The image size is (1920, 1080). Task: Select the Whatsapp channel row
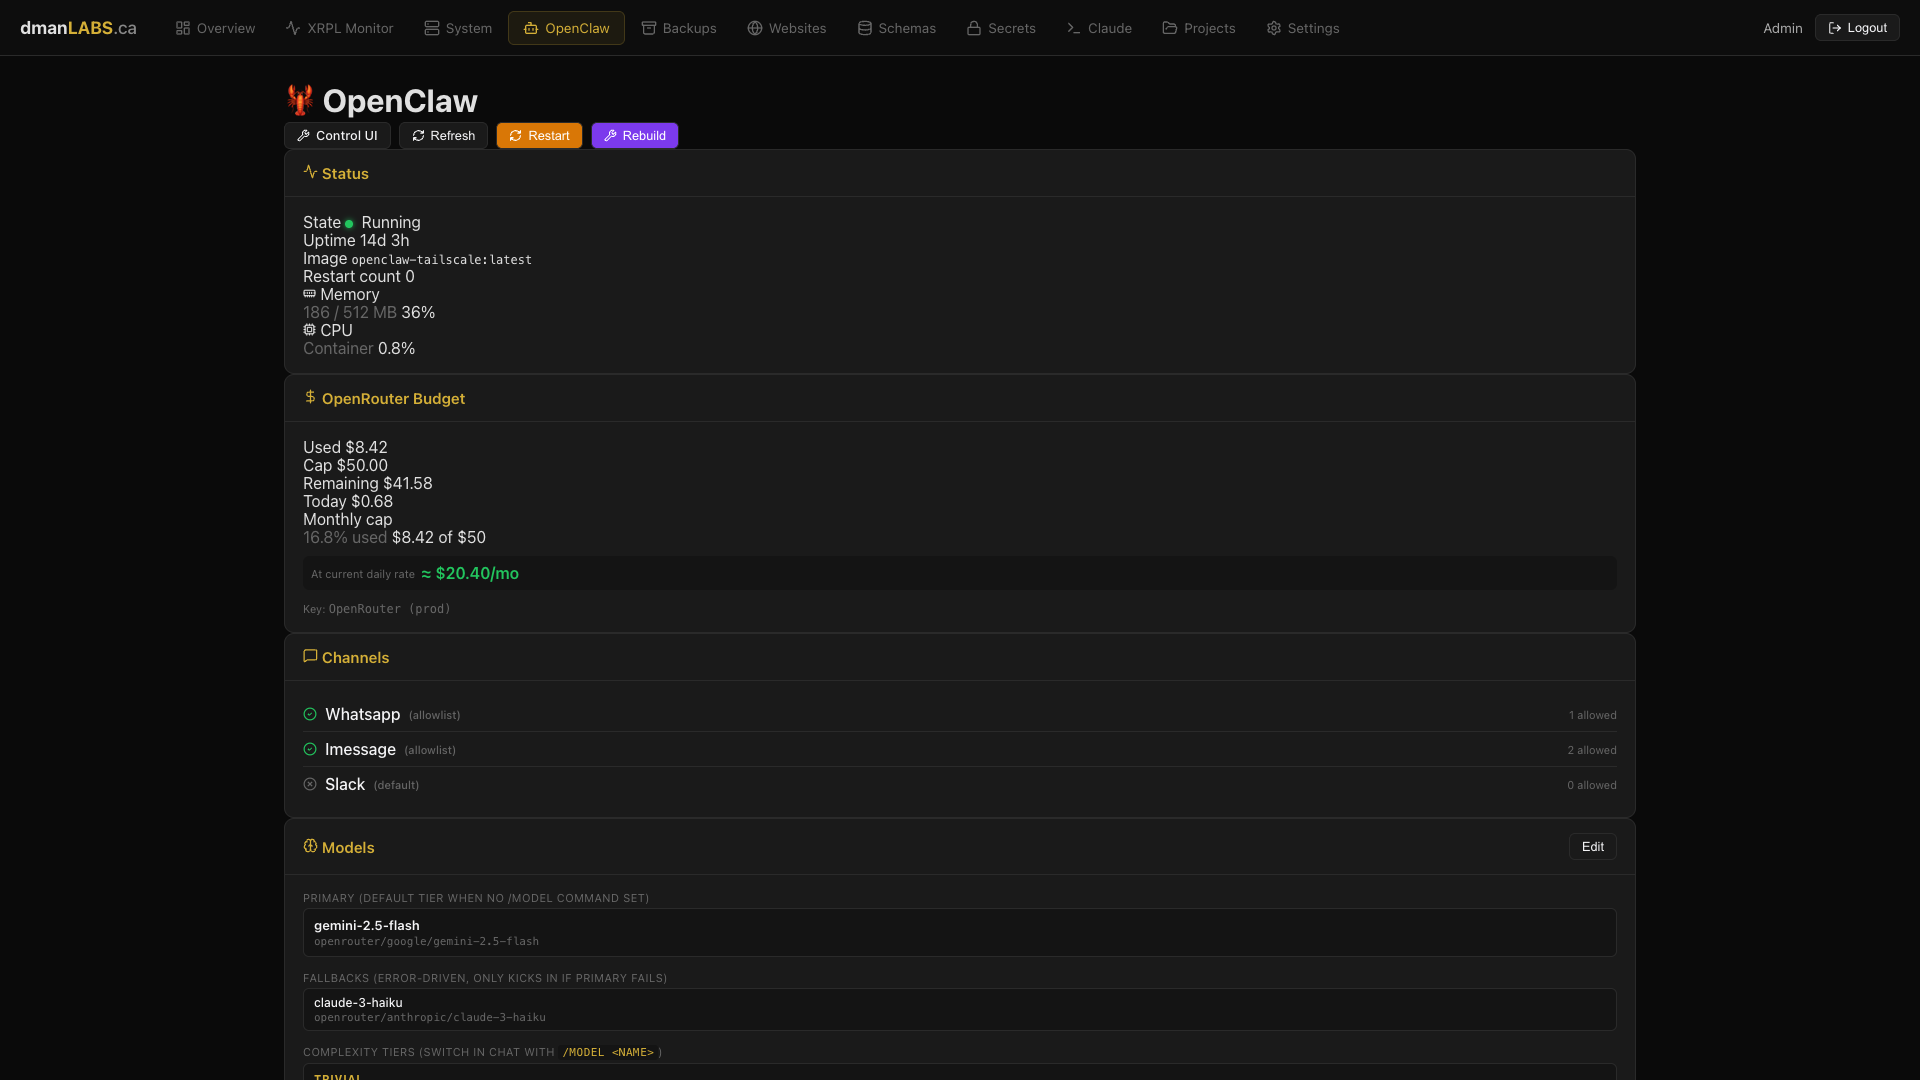[x=960, y=714]
